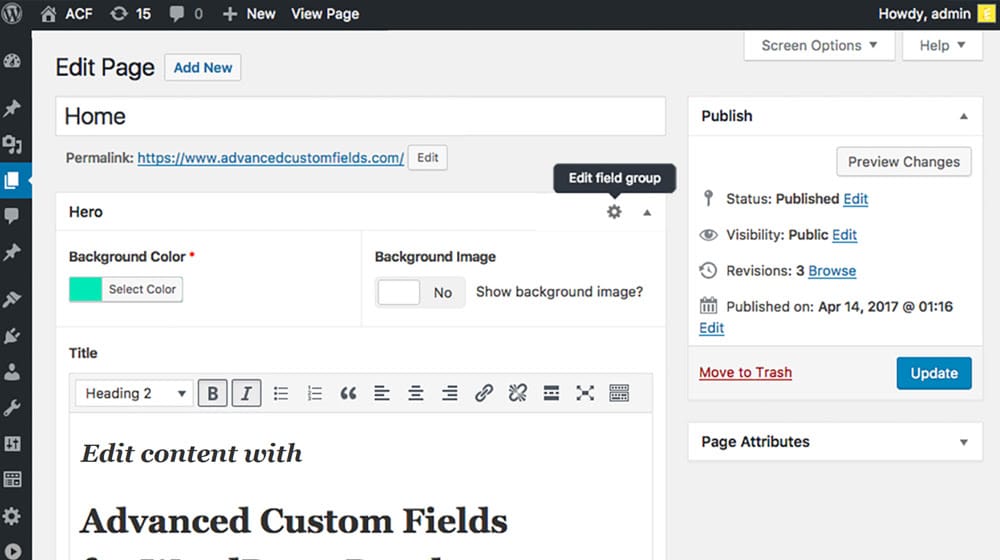Viewport: 1000px width, 560px height.
Task: Insert Read More tag
Action: tap(552, 393)
